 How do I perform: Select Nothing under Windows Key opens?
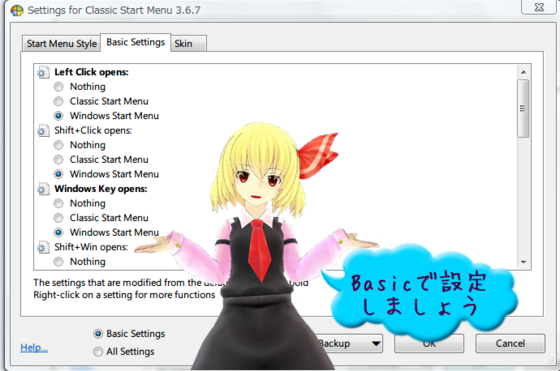(x=58, y=204)
